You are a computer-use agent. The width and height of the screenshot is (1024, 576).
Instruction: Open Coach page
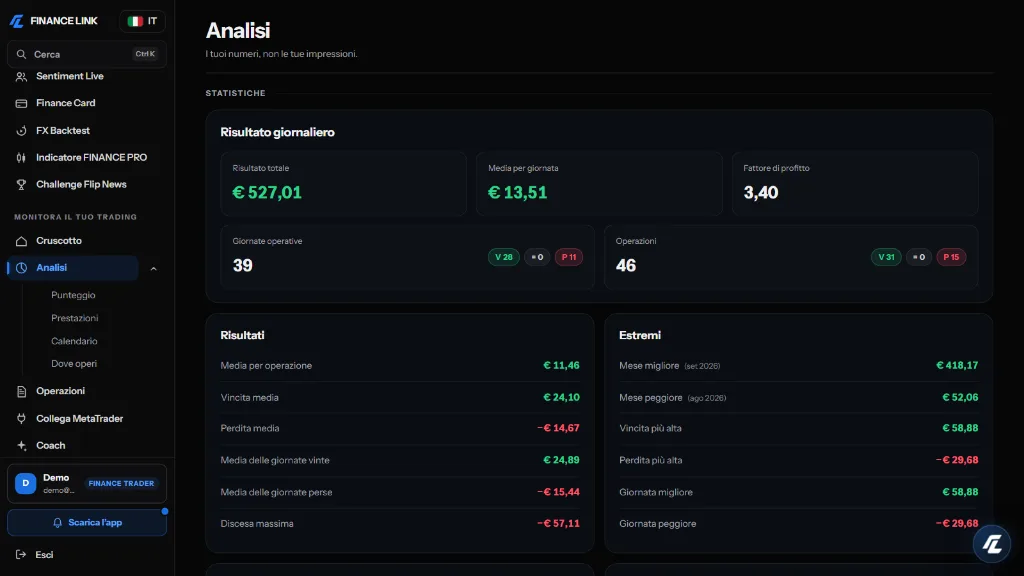click(x=50, y=445)
